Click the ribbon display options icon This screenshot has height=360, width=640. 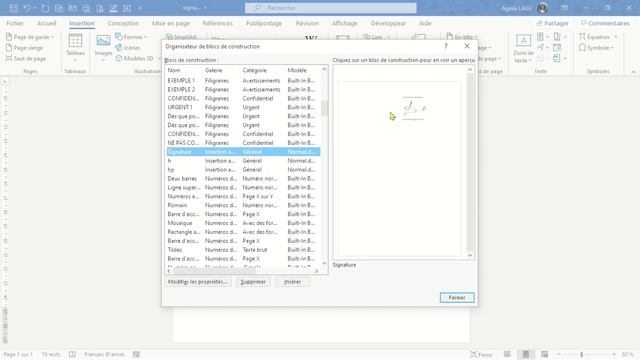coord(564,8)
